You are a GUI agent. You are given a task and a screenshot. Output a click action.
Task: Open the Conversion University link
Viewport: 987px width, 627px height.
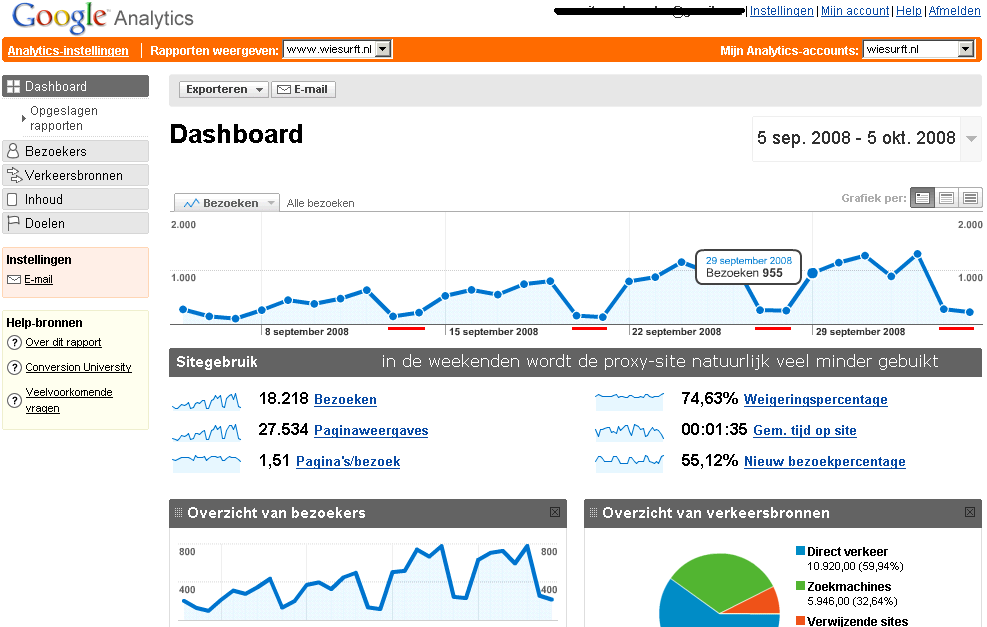point(78,367)
